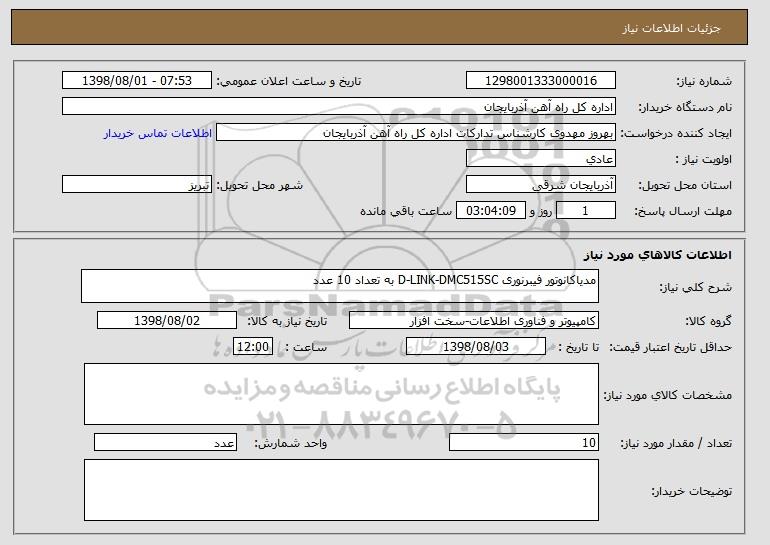770x545 pixels.
Task: Click the label اولویت نیاز
Action: [x=704, y=159]
